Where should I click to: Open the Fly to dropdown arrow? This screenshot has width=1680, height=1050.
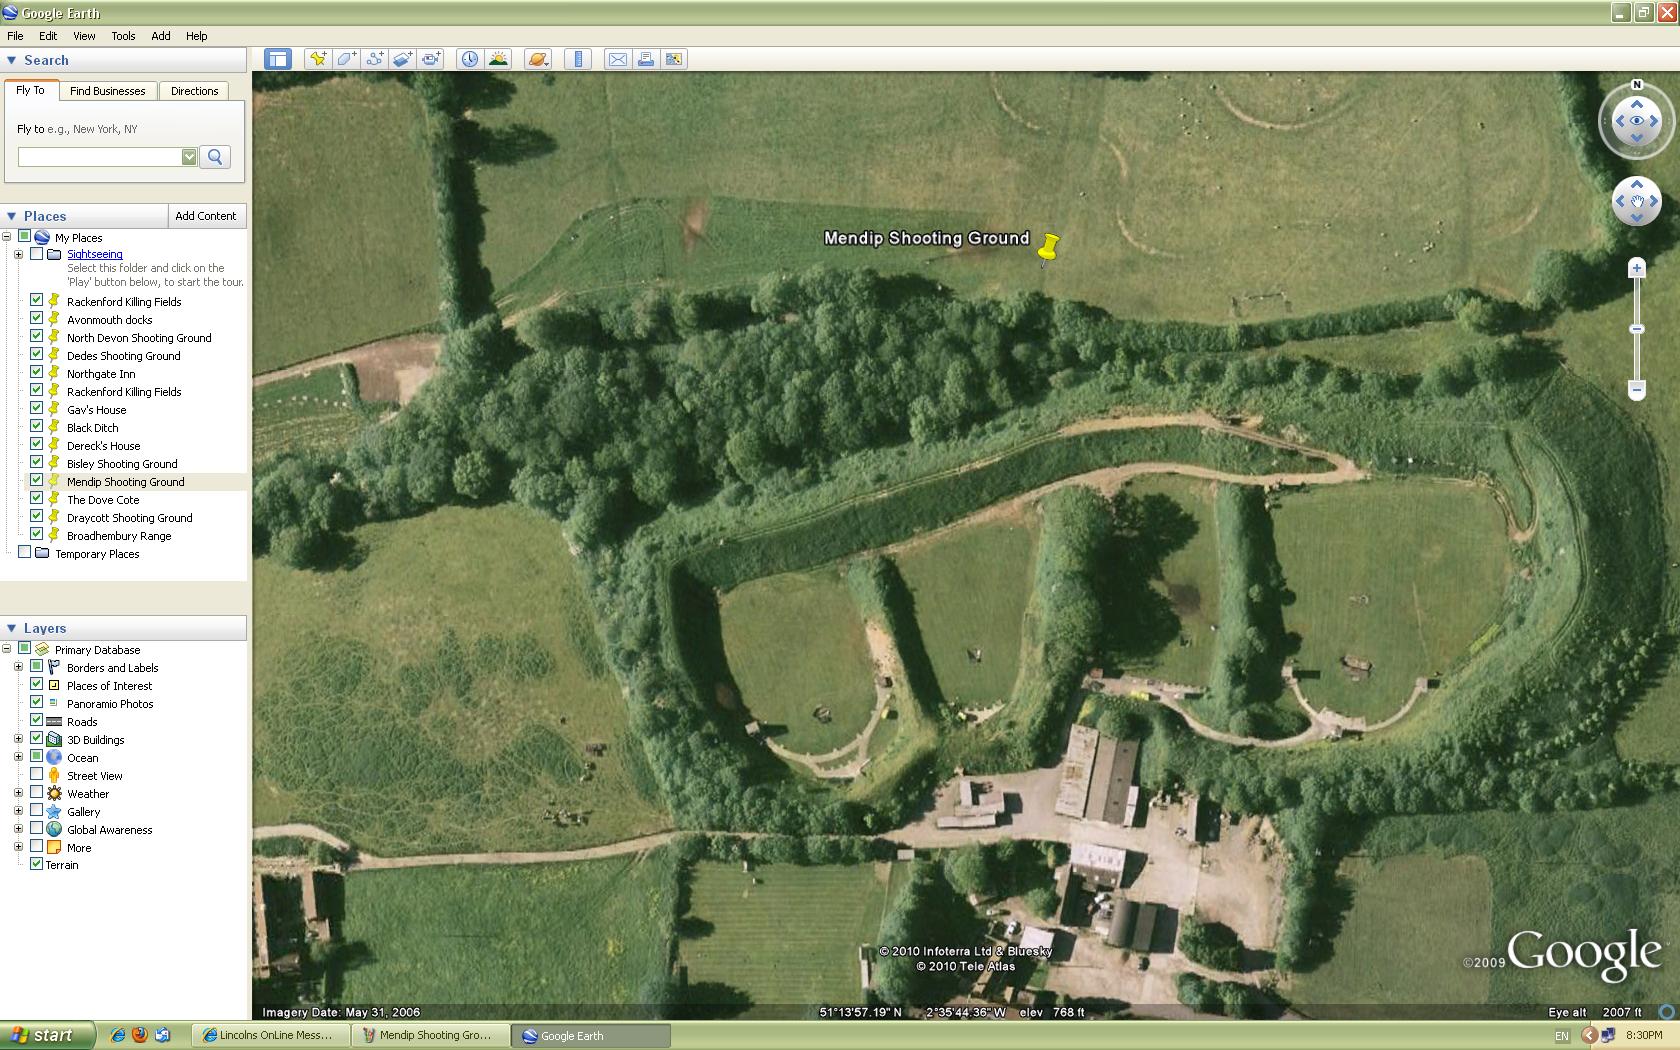click(189, 157)
